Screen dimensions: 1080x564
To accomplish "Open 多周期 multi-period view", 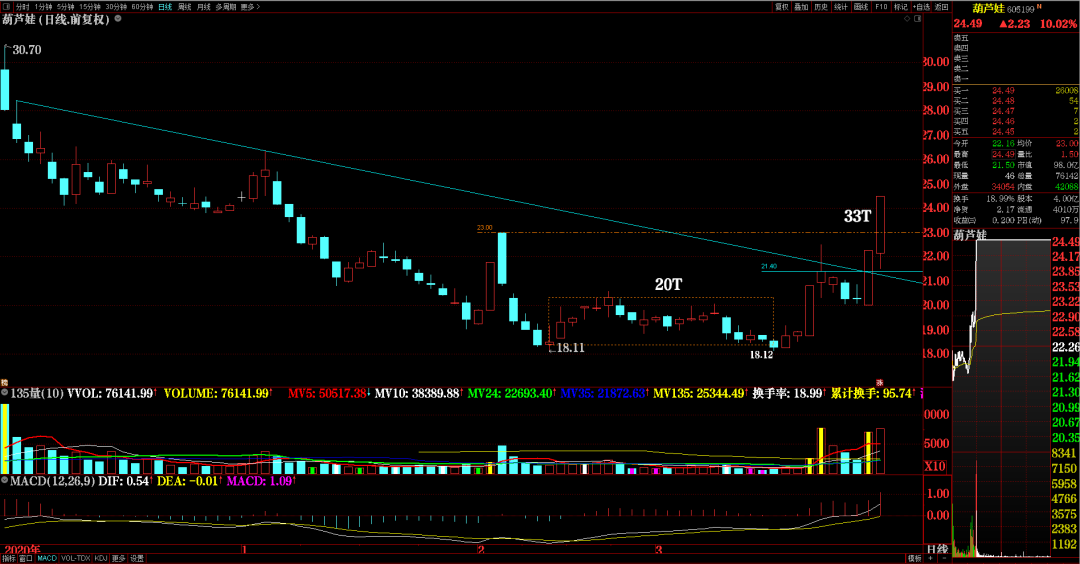I will tap(226, 6).
